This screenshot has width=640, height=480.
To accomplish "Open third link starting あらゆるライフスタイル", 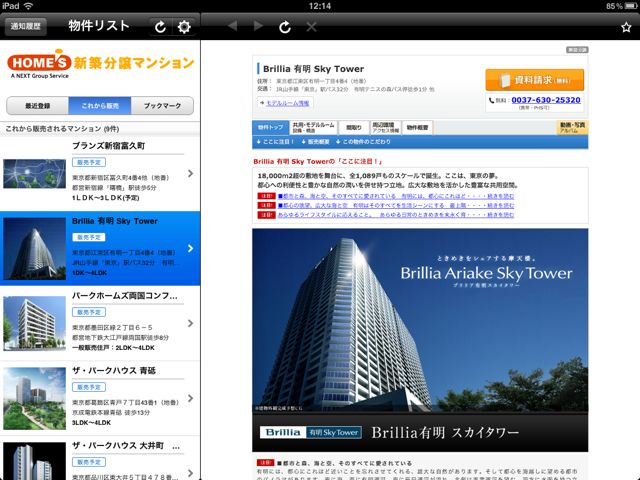I will (x=396, y=215).
